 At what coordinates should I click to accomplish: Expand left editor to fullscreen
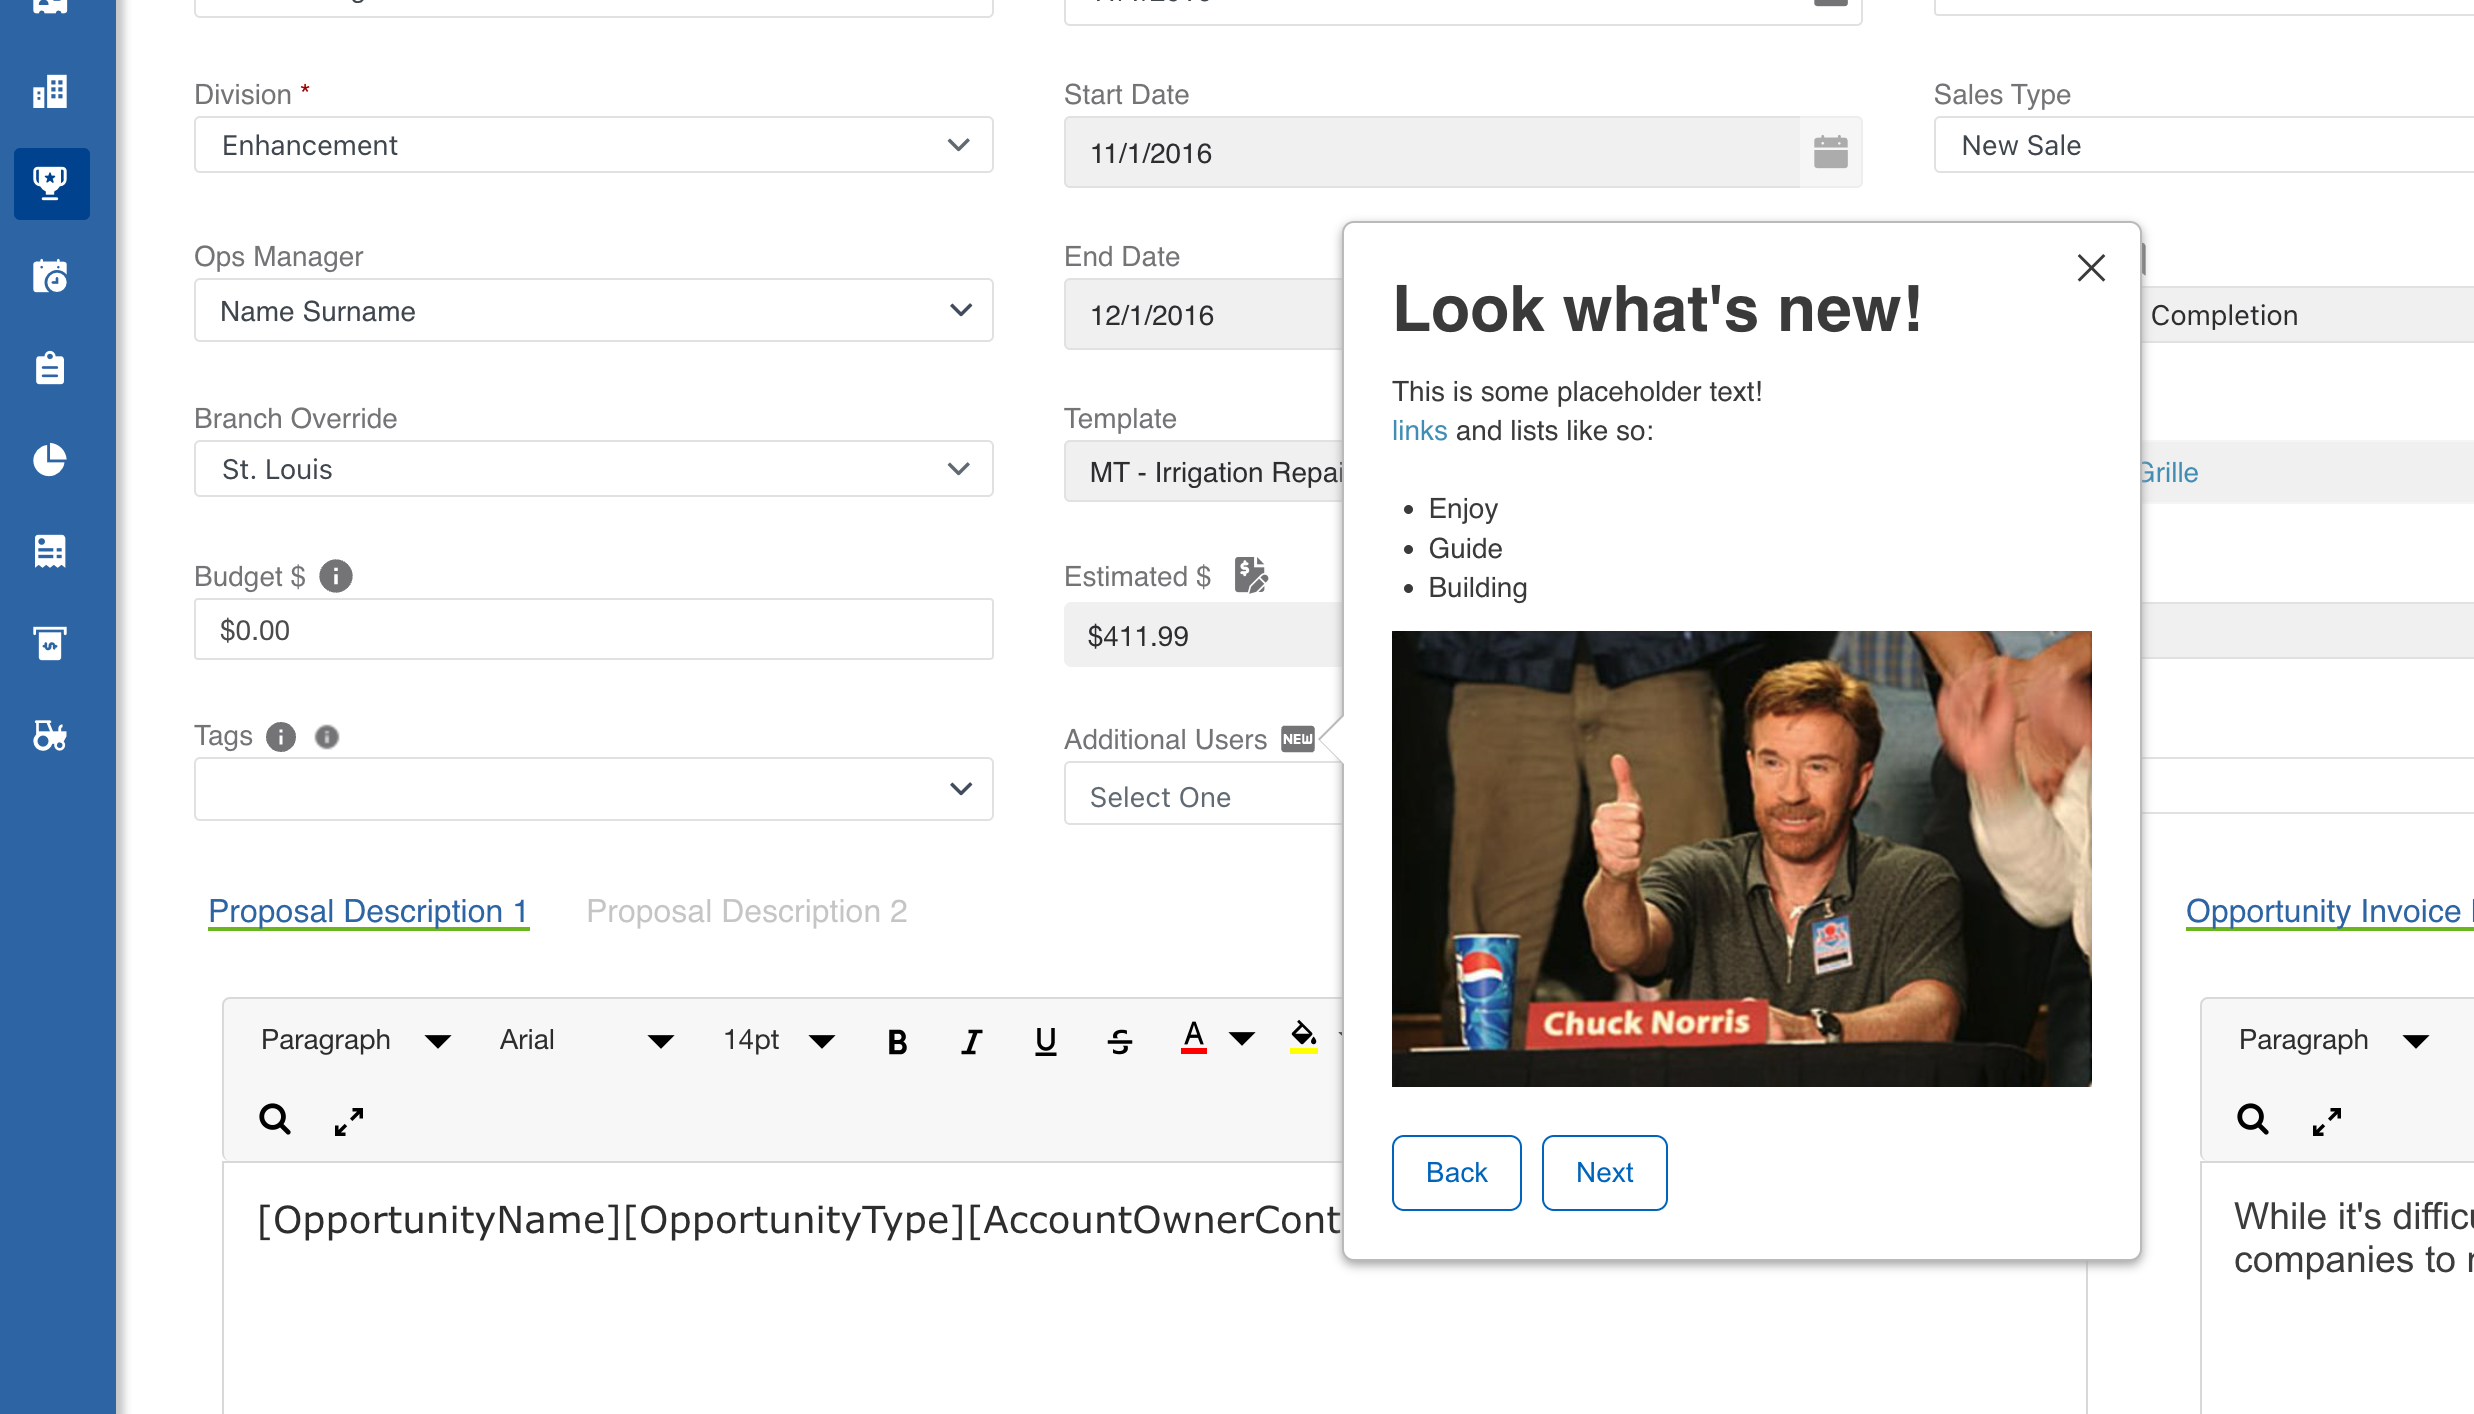349,1122
